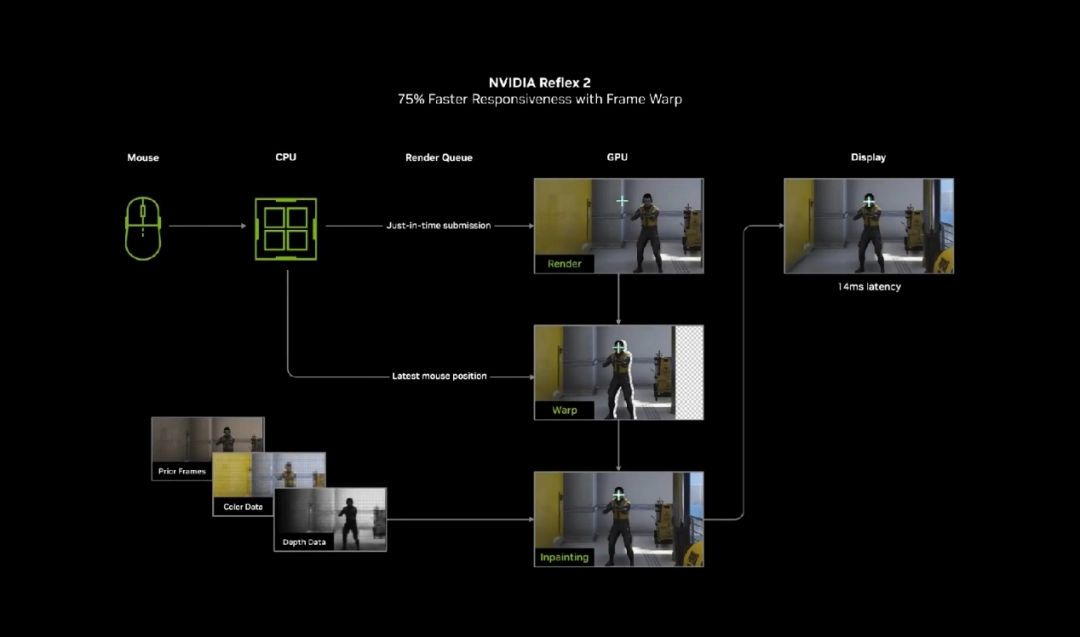Open the Depth Data thumbnail
Screen dimensions: 1080x637
coord(331,519)
